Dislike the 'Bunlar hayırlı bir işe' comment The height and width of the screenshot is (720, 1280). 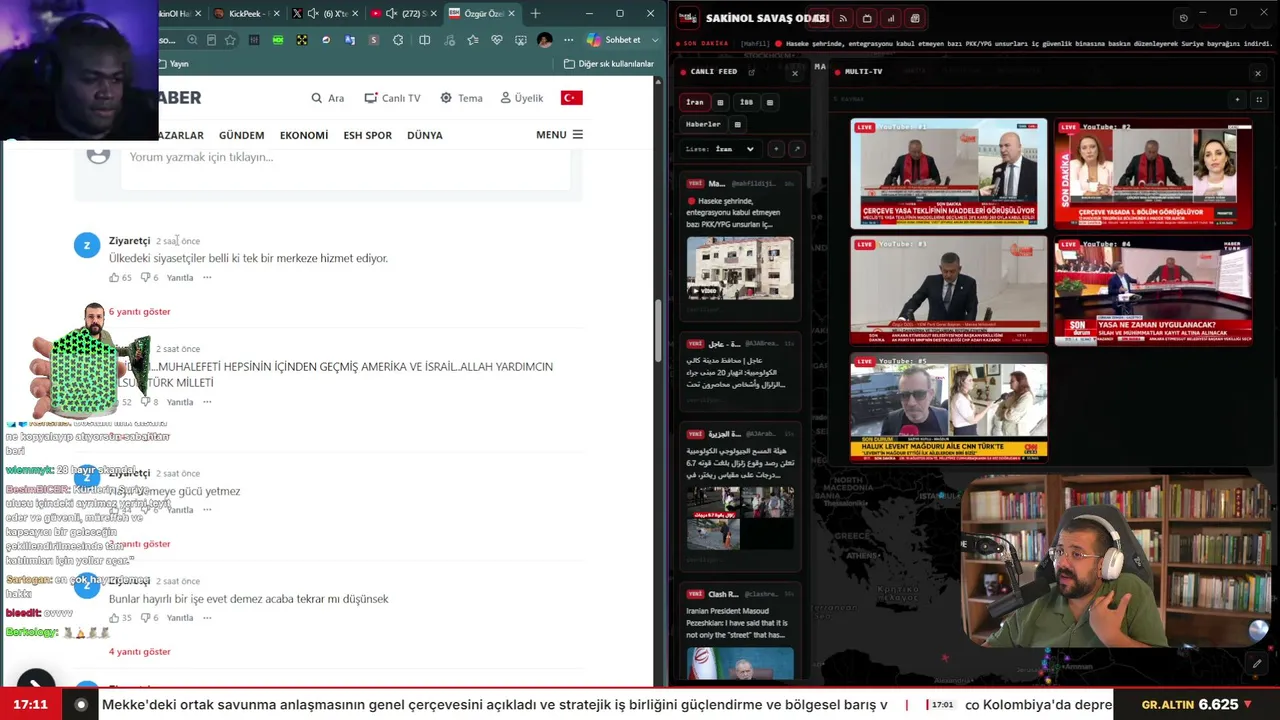coord(144,618)
